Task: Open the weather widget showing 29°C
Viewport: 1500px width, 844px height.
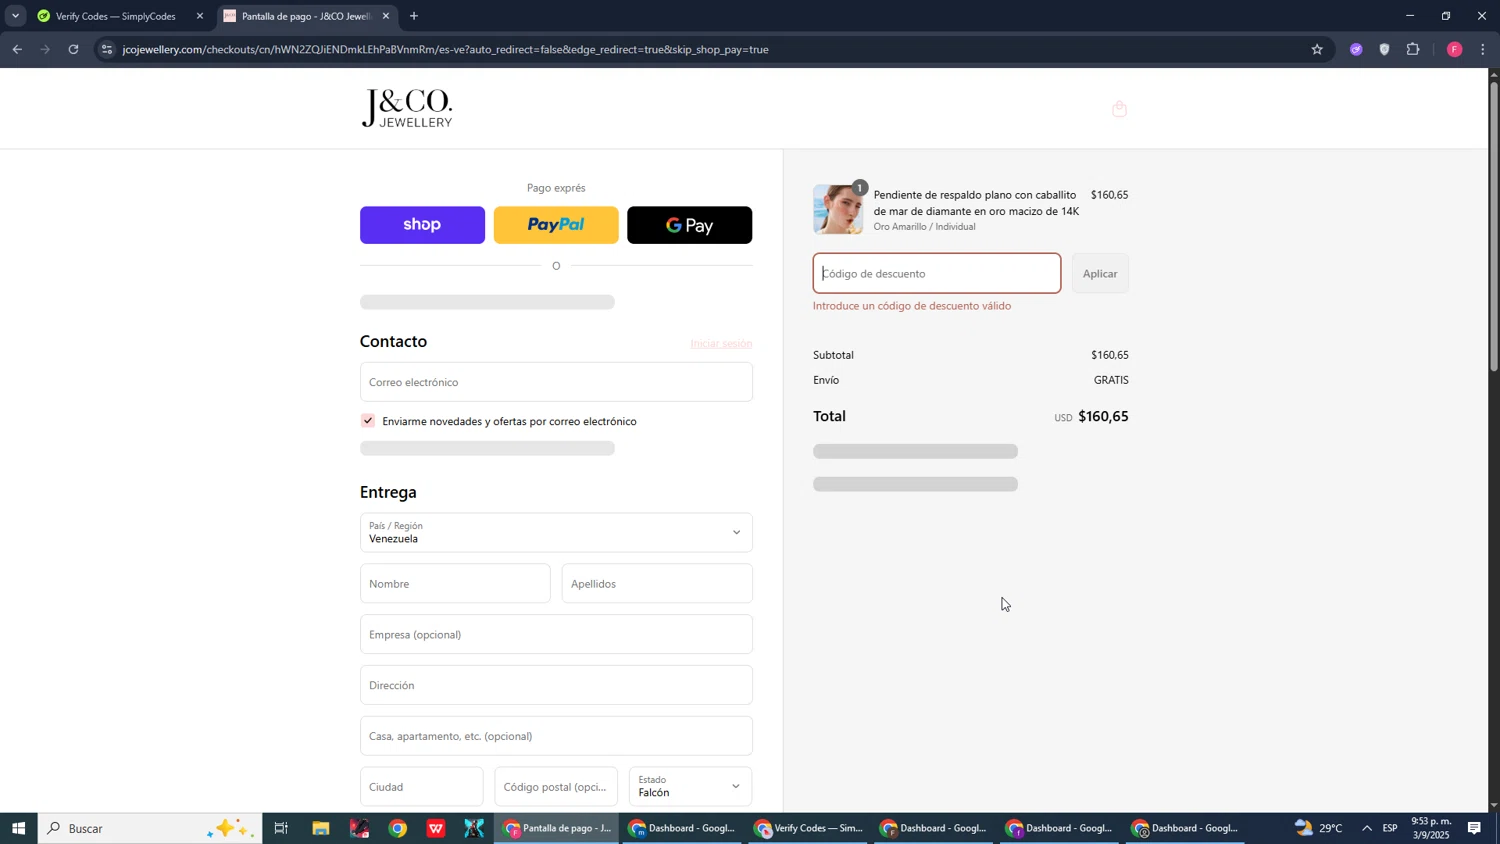Action: [x=1320, y=828]
